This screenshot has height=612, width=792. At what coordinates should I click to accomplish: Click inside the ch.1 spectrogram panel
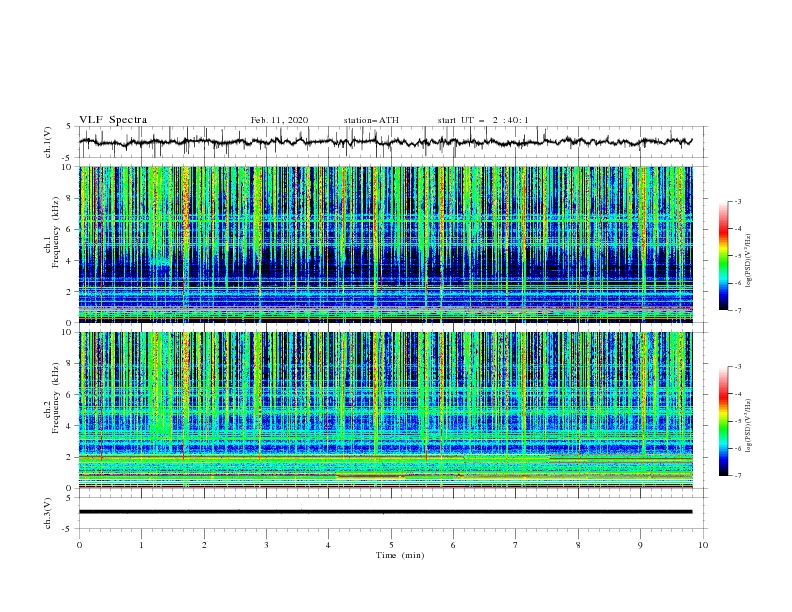[386, 244]
